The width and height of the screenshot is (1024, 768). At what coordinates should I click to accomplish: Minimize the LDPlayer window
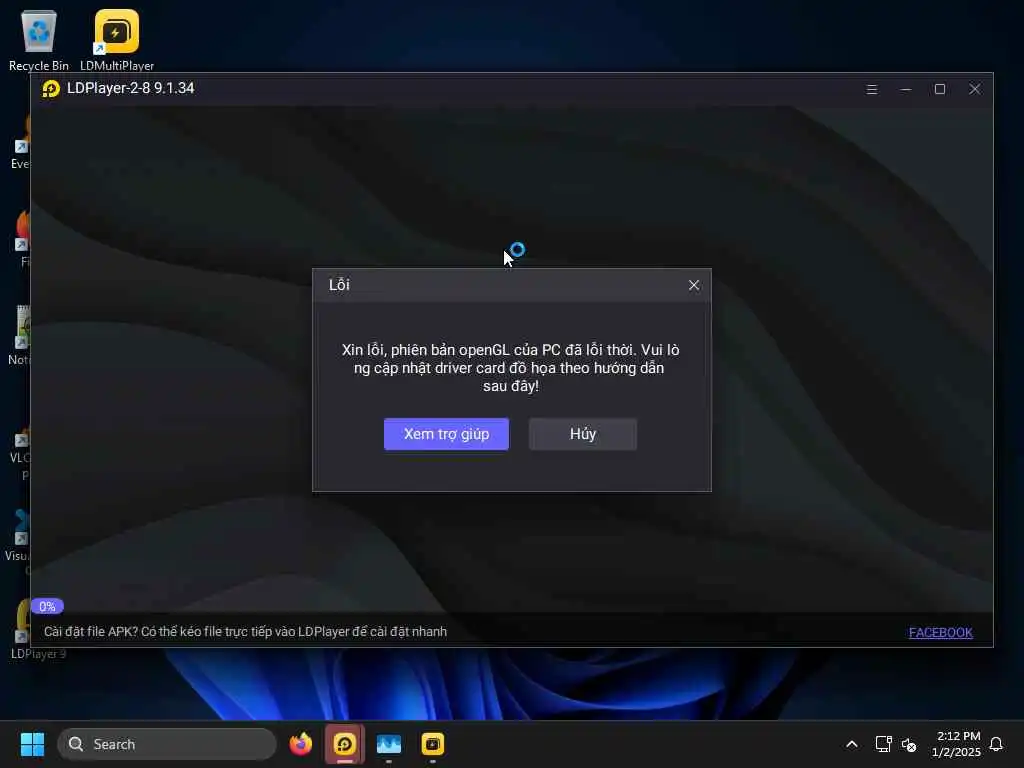click(x=906, y=89)
